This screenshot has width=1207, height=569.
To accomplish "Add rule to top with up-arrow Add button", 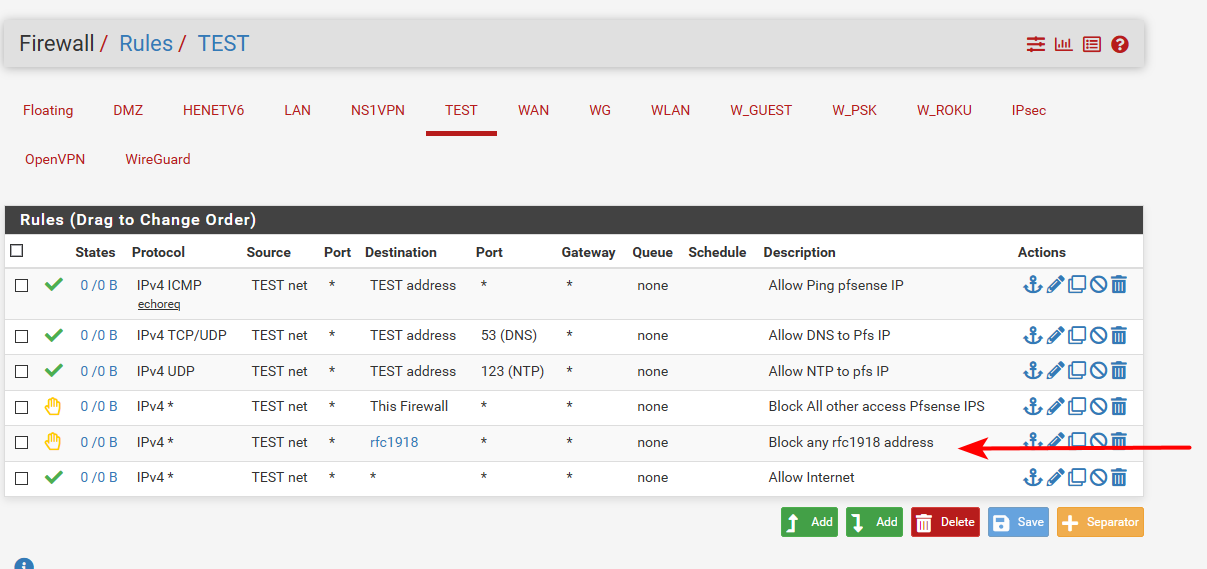I will 809,522.
